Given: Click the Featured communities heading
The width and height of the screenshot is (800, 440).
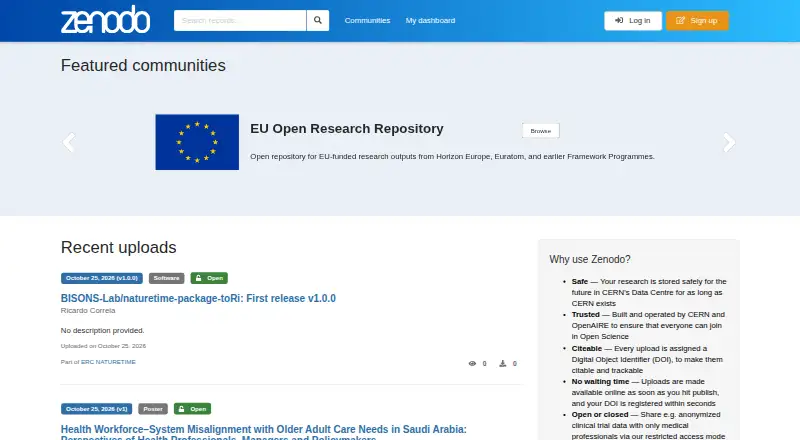Looking at the screenshot, I should coord(143,65).
